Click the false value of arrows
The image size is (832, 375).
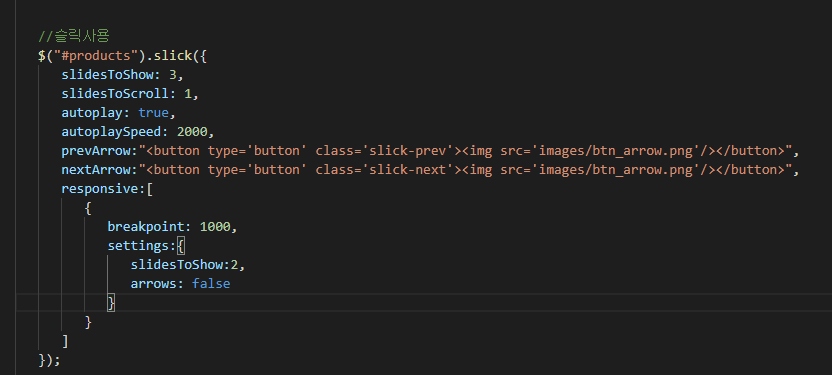211,284
